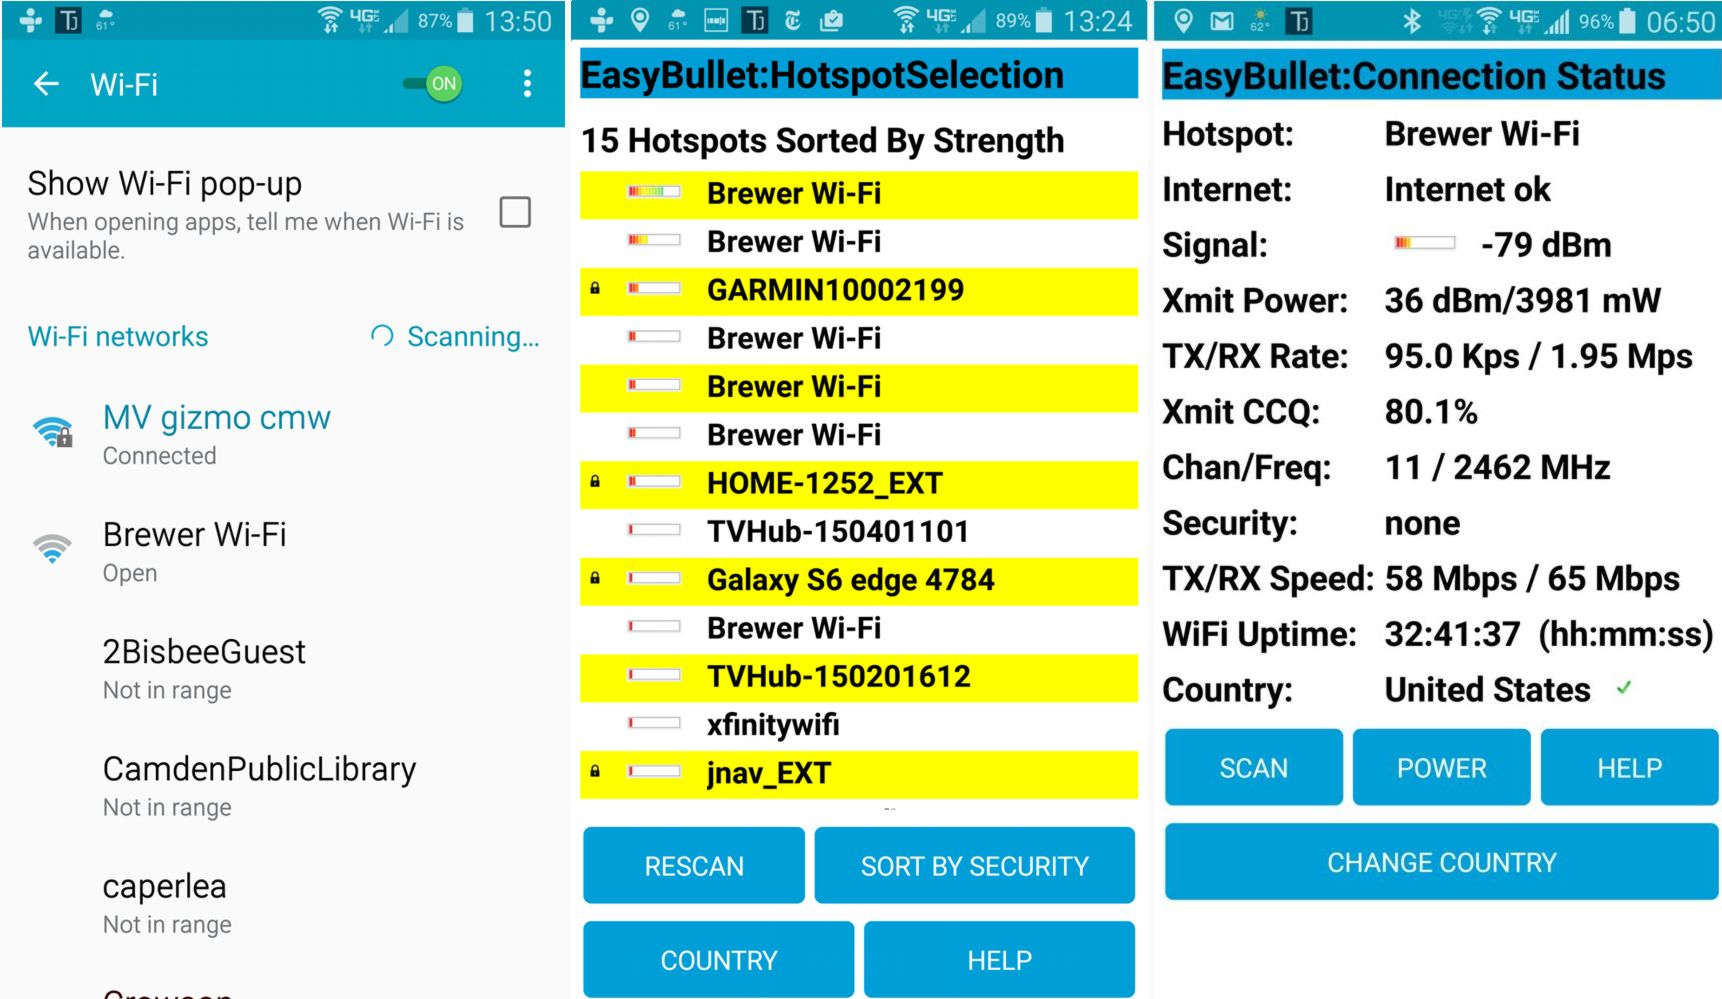Viewport: 1722px width, 999px height.
Task: Tap battery icon showing 87%
Action: pos(465,21)
